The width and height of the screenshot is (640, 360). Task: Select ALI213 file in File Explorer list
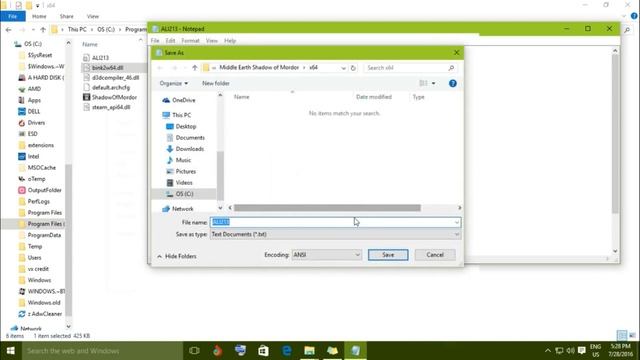coord(100,58)
